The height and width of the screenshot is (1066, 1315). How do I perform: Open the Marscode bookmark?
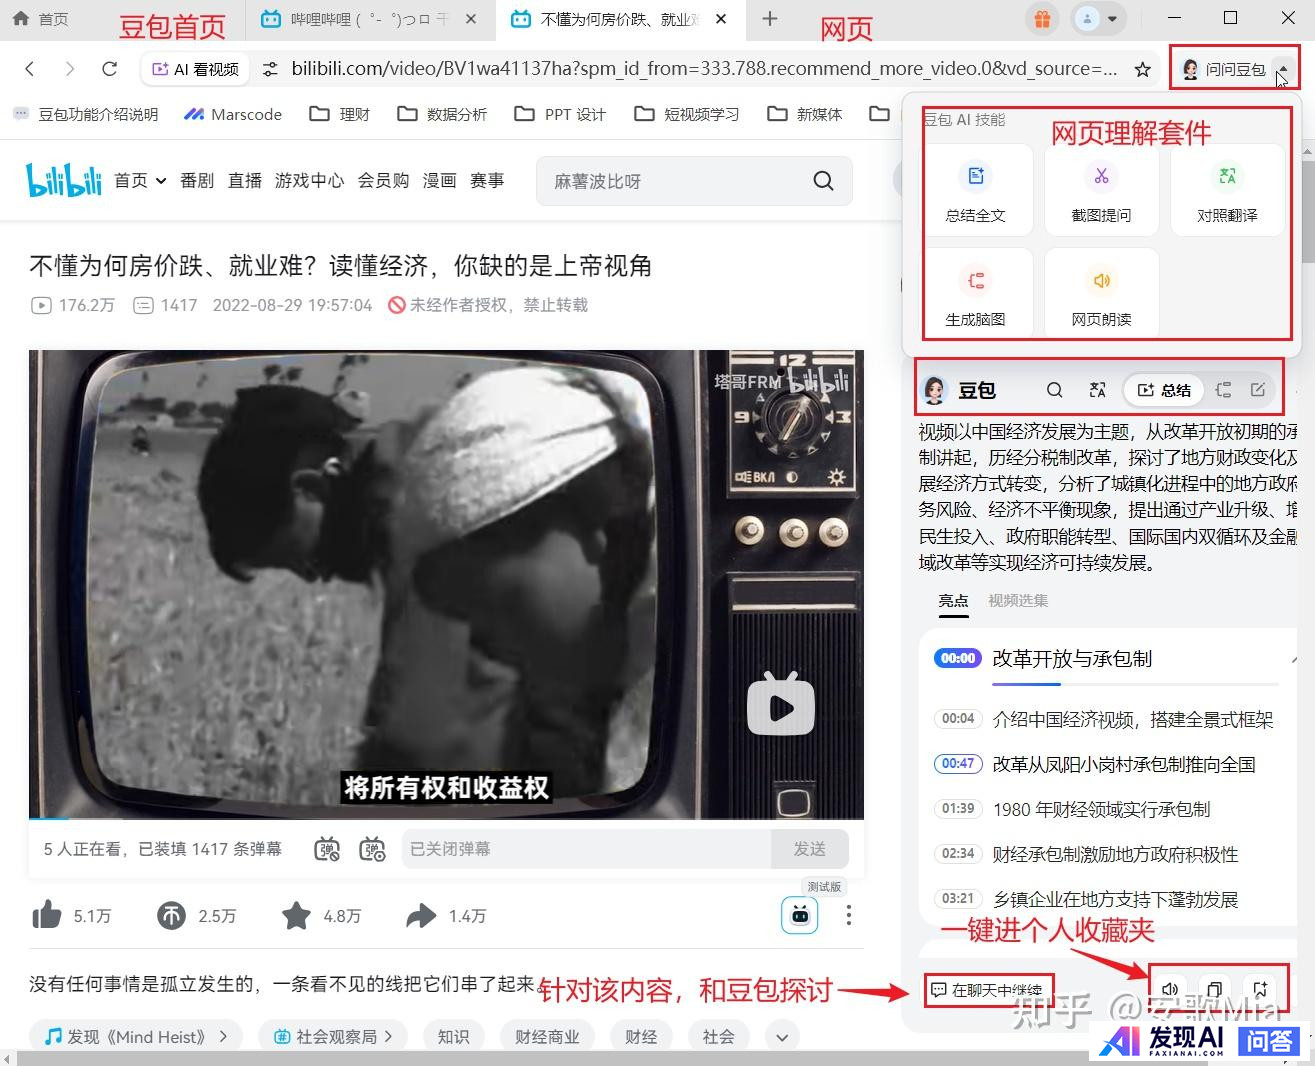233,114
